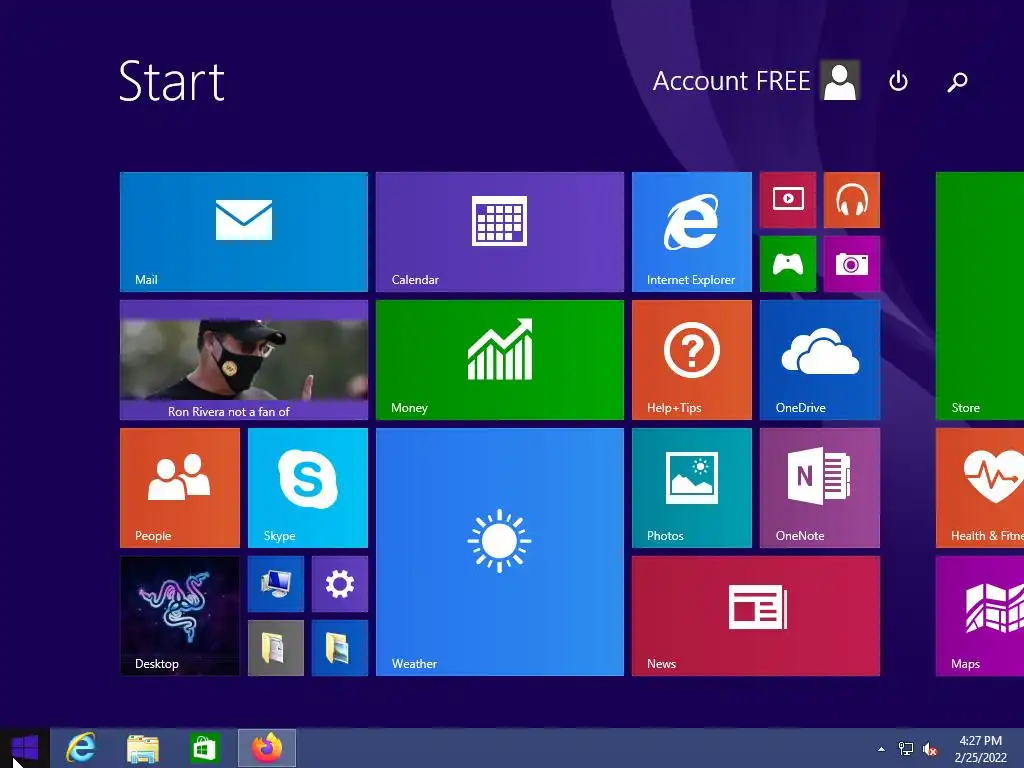Open the Help+Tips tile

[x=692, y=360]
